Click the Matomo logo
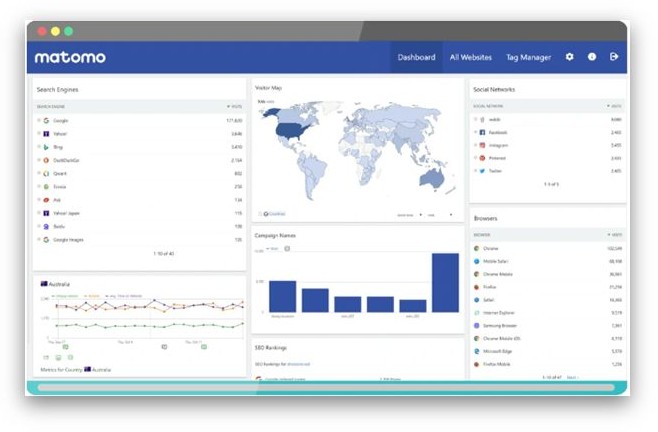This screenshot has height=432, width=658. [x=70, y=57]
